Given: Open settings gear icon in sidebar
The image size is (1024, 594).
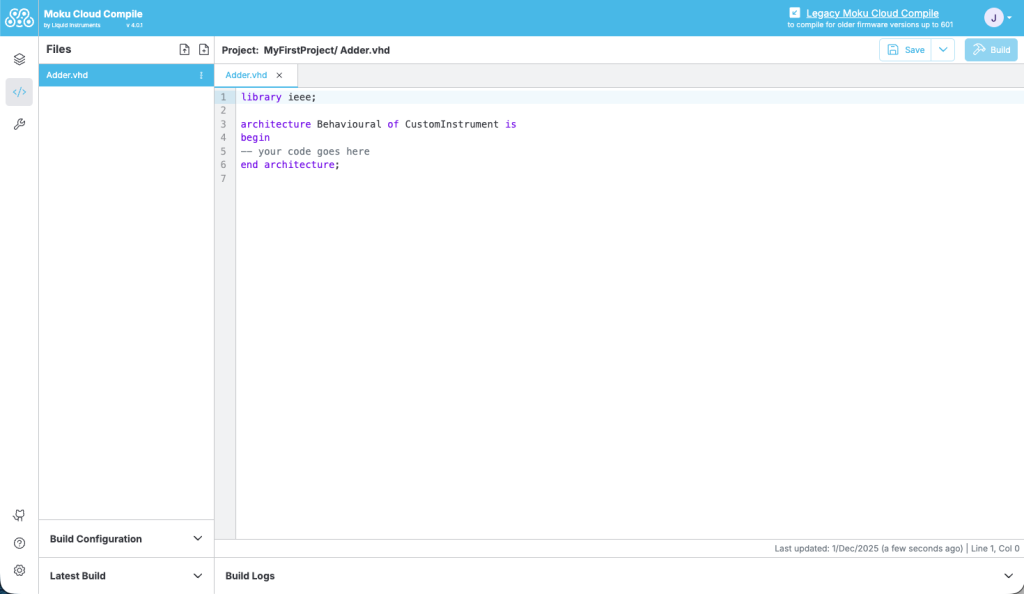Looking at the screenshot, I should (x=19, y=570).
